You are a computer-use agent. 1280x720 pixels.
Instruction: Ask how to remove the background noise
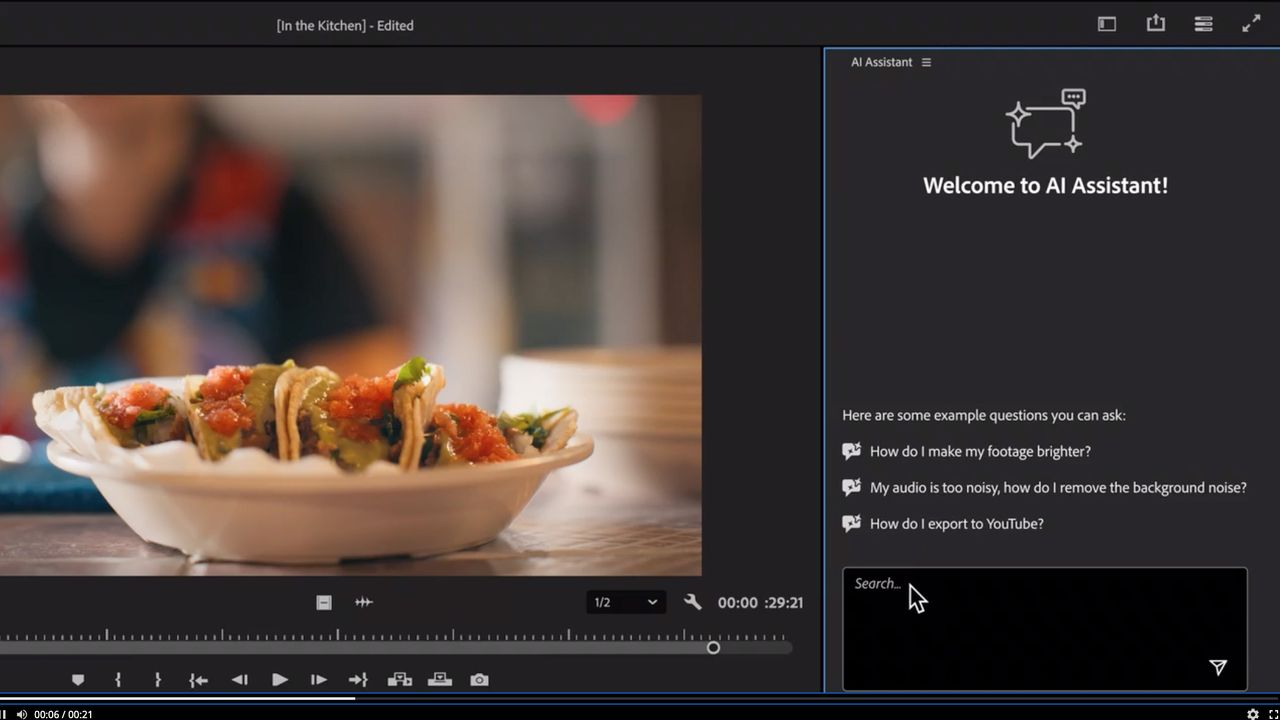tap(1058, 488)
